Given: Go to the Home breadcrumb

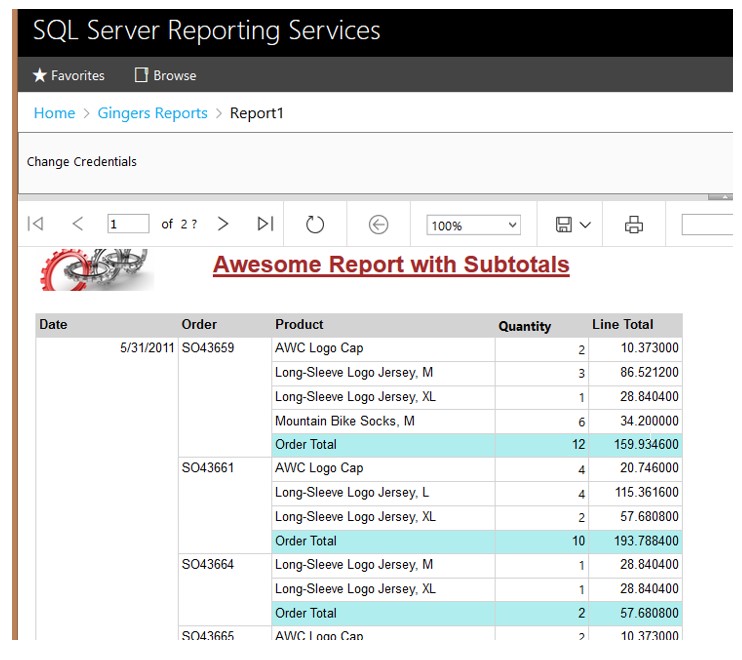Looking at the screenshot, I should pyautogui.click(x=54, y=113).
